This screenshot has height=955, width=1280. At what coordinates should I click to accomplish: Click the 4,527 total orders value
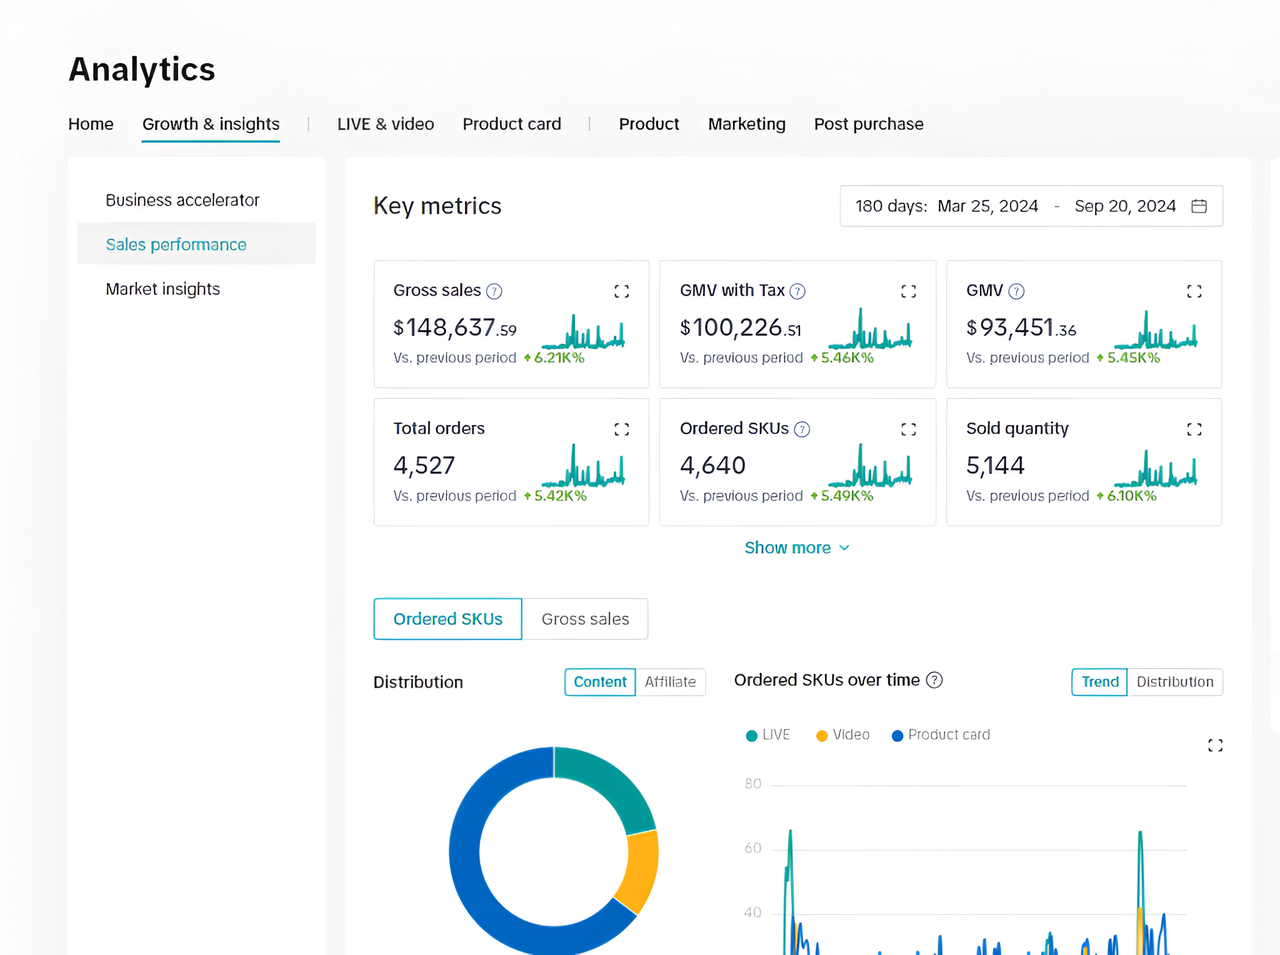pyautogui.click(x=424, y=466)
